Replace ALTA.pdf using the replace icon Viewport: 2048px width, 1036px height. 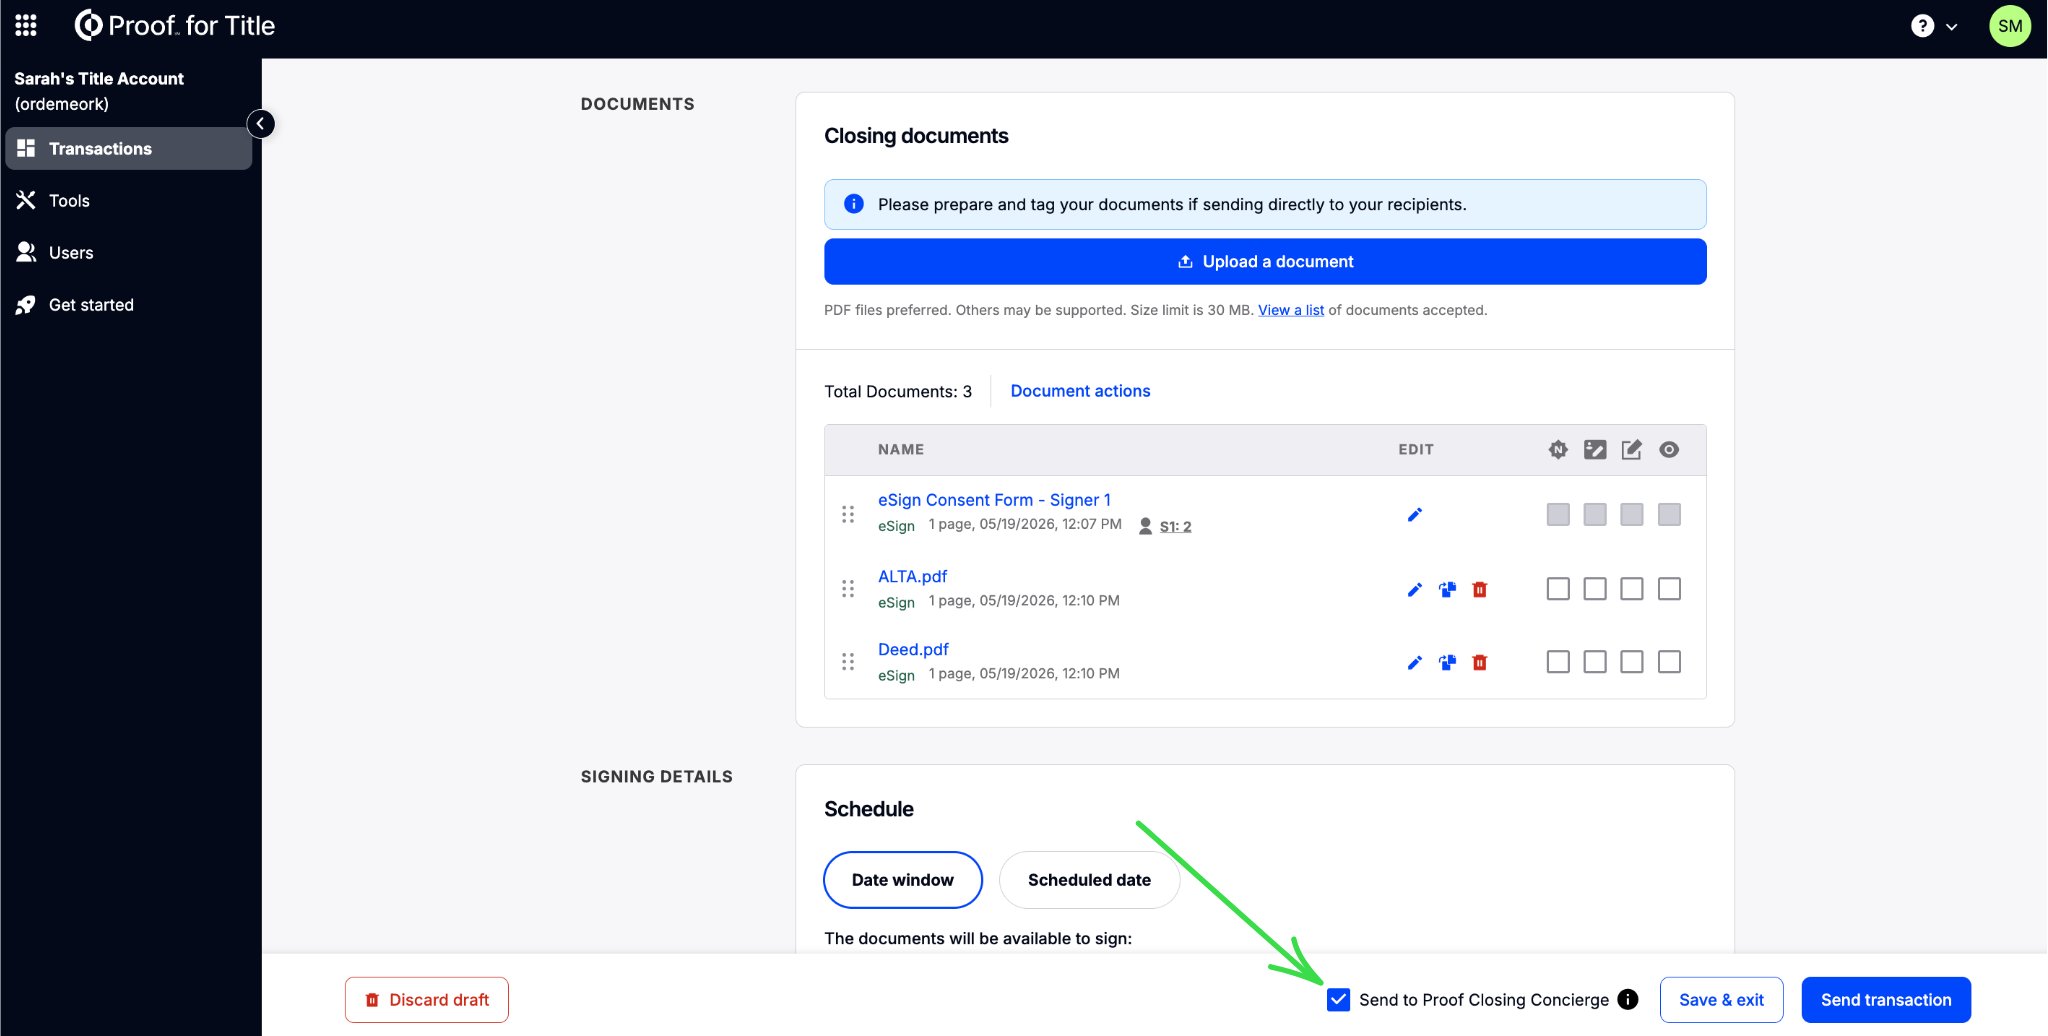(x=1447, y=590)
